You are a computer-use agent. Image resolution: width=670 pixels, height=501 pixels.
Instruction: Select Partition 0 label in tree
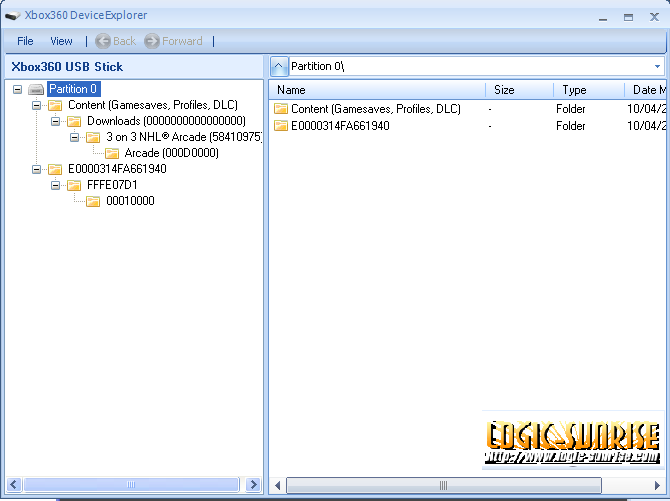click(x=73, y=89)
